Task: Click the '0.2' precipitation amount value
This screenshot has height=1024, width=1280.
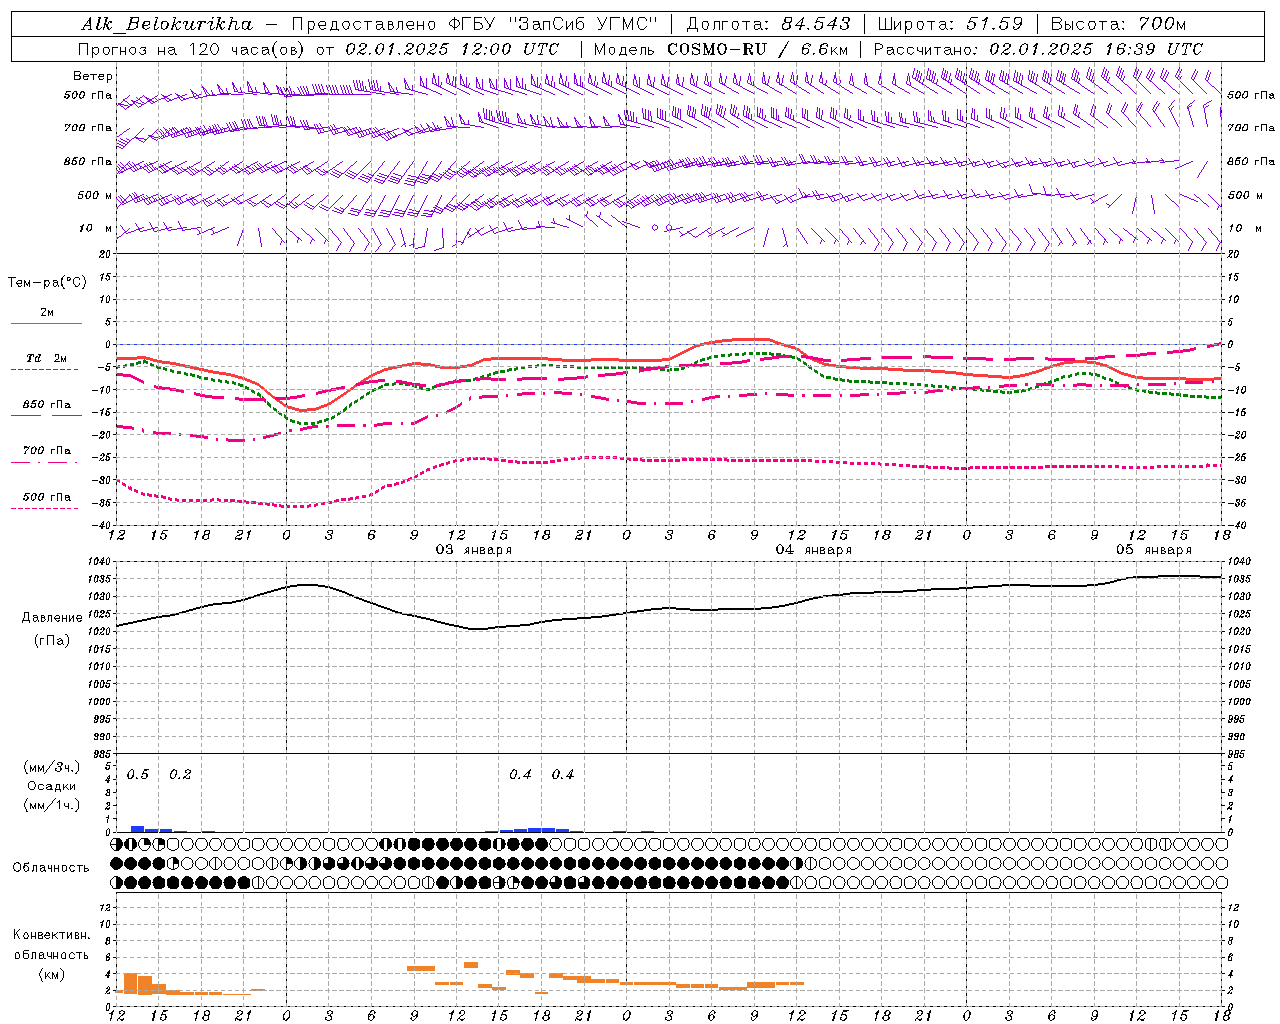Action: click(x=180, y=775)
